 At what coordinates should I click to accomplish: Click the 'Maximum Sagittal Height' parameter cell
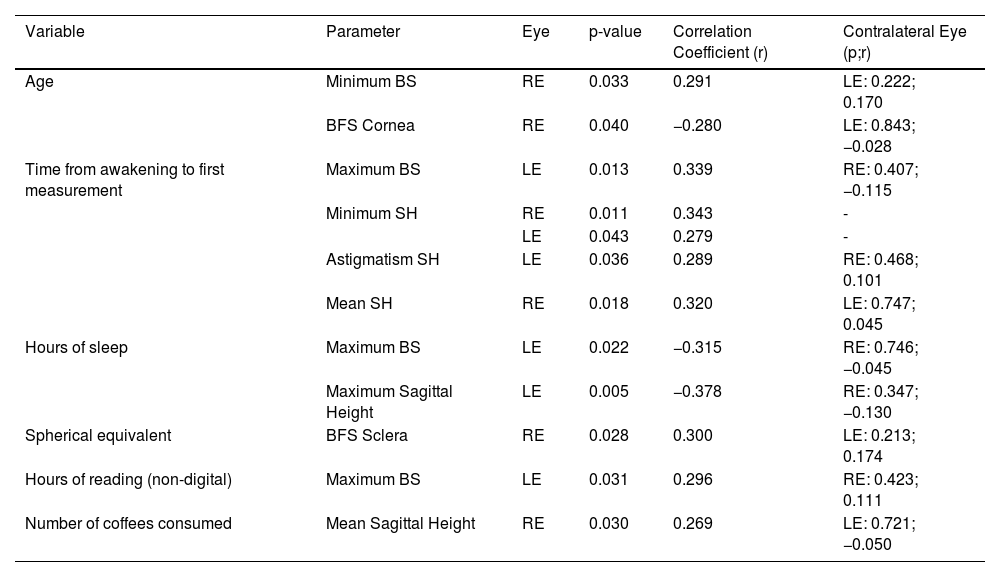pyautogui.click(x=389, y=401)
